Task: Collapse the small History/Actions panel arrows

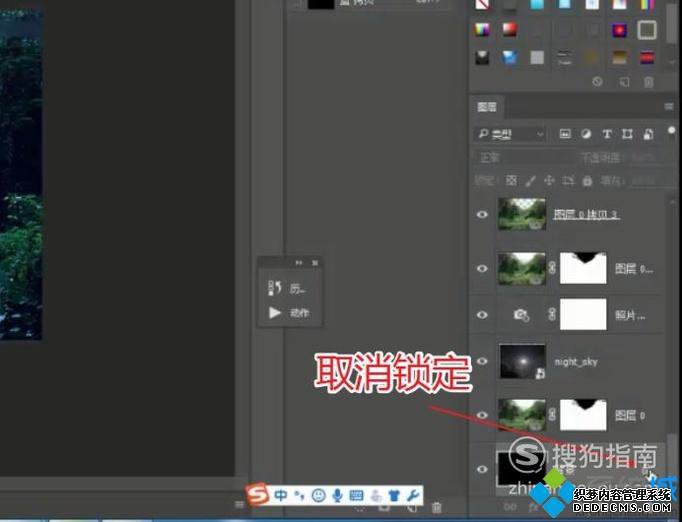Action: pyautogui.click(x=299, y=263)
